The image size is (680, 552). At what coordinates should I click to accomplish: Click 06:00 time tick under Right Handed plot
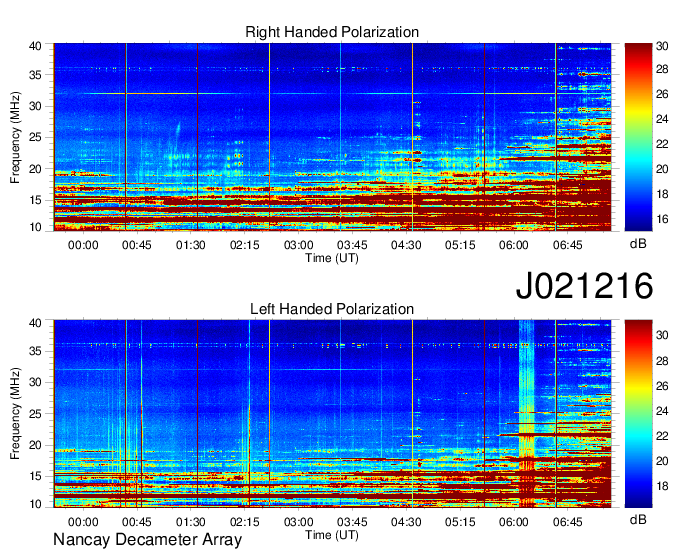[513, 245]
